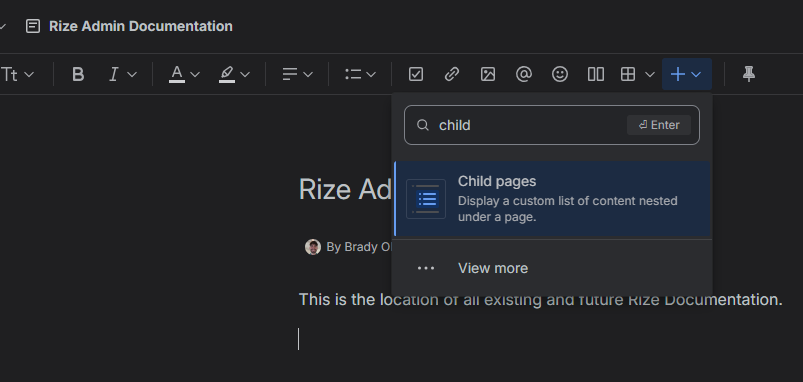Insert an action item checkbox
This screenshot has width=803, height=382.
point(416,75)
